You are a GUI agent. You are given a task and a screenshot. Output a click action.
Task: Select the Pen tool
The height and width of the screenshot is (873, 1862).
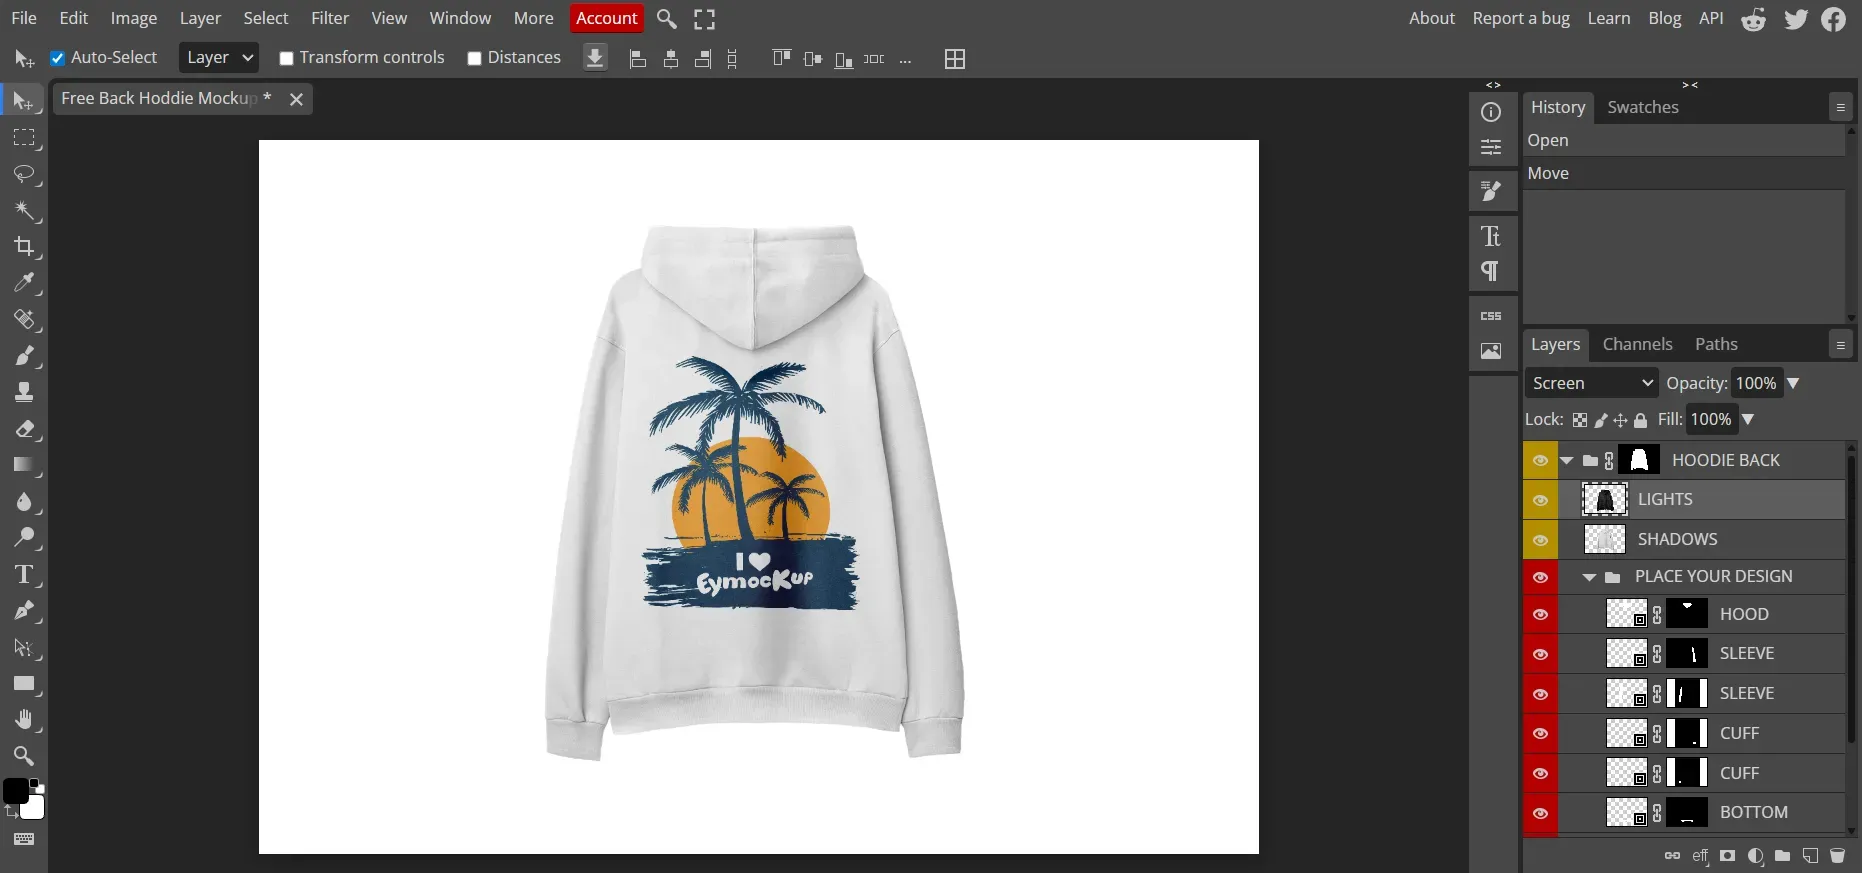[23, 611]
